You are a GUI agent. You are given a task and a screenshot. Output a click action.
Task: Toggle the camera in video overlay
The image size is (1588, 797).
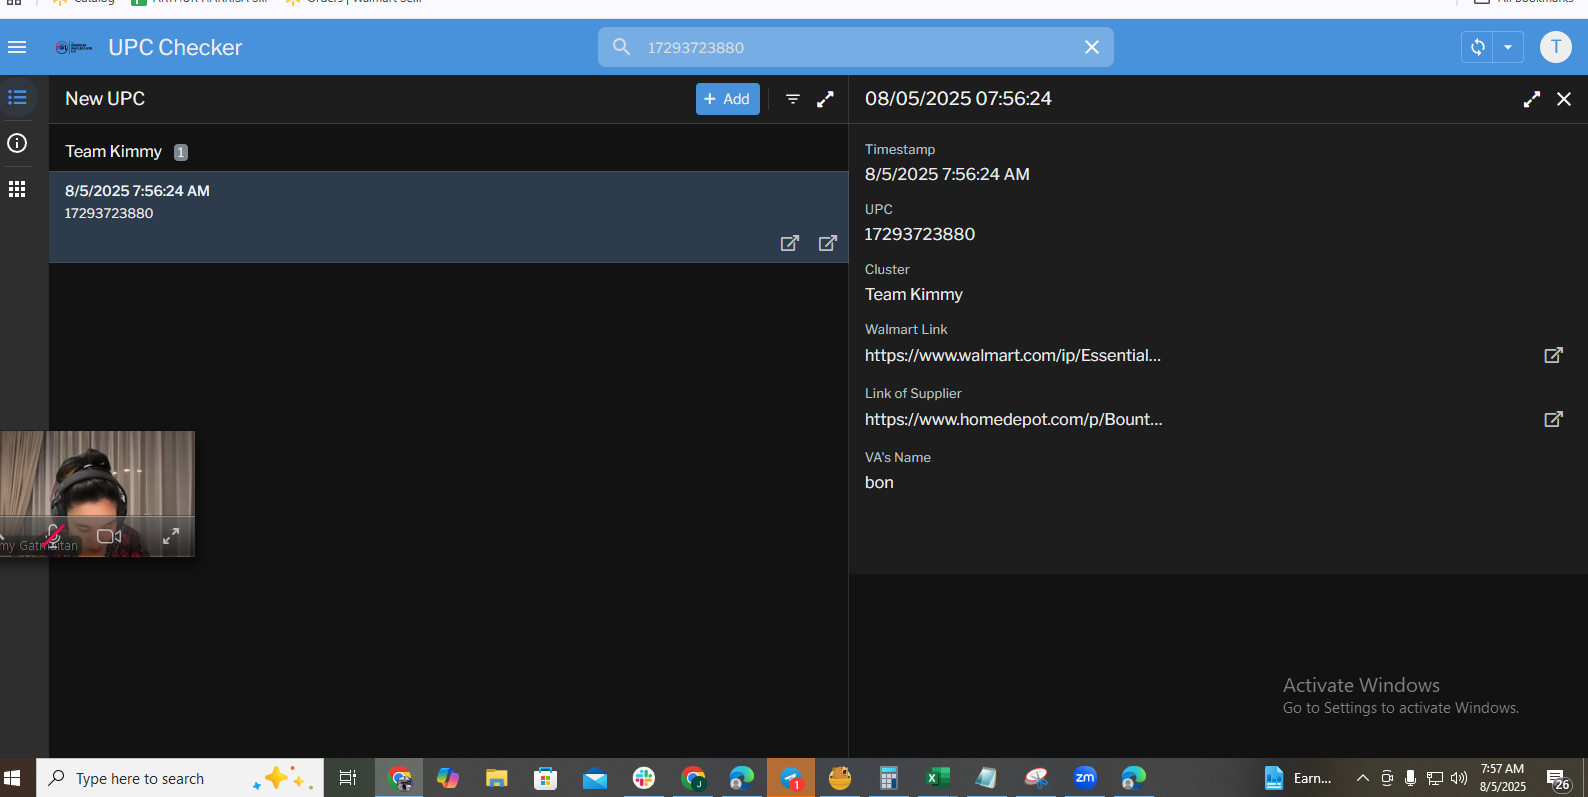click(x=109, y=537)
